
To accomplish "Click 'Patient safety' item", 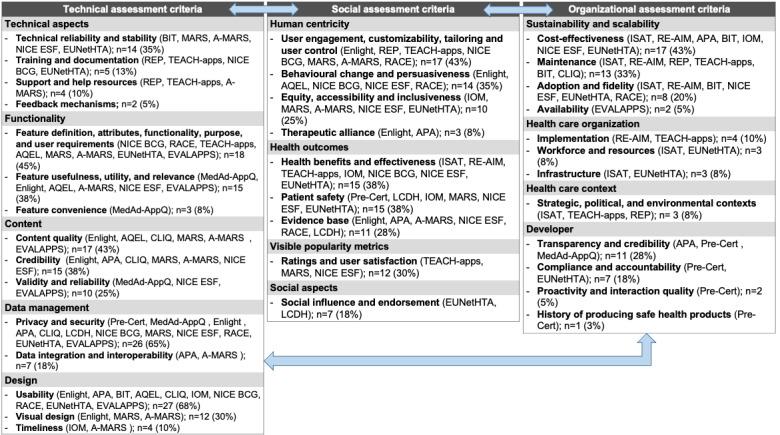I will pos(312,197).
